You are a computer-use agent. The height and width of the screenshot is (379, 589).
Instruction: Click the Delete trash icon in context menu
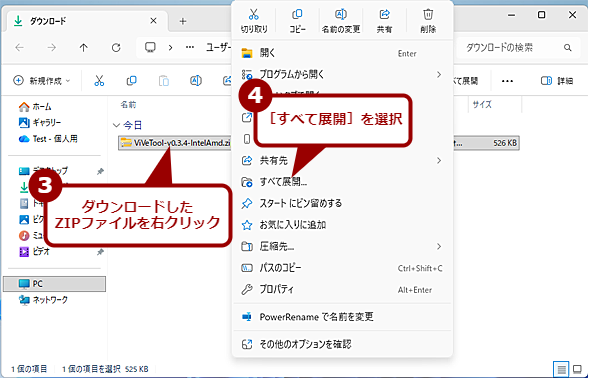pyautogui.click(x=428, y=15)
